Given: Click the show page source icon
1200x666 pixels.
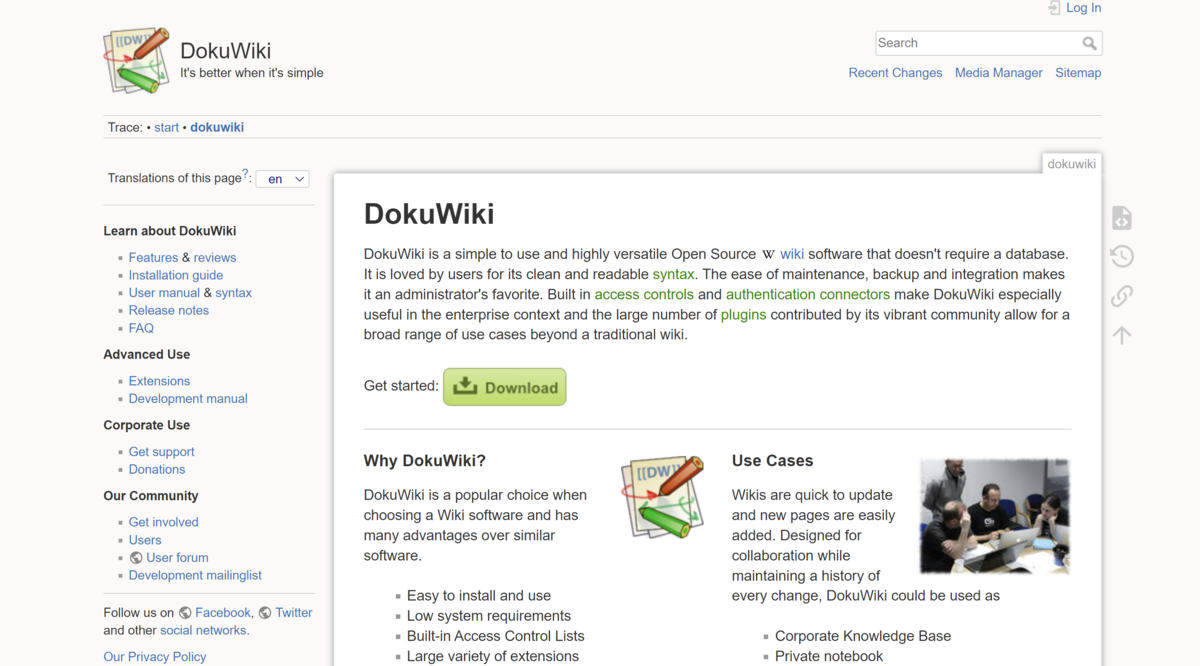Looking at the screenshot, I should (x=1122, y=218).
